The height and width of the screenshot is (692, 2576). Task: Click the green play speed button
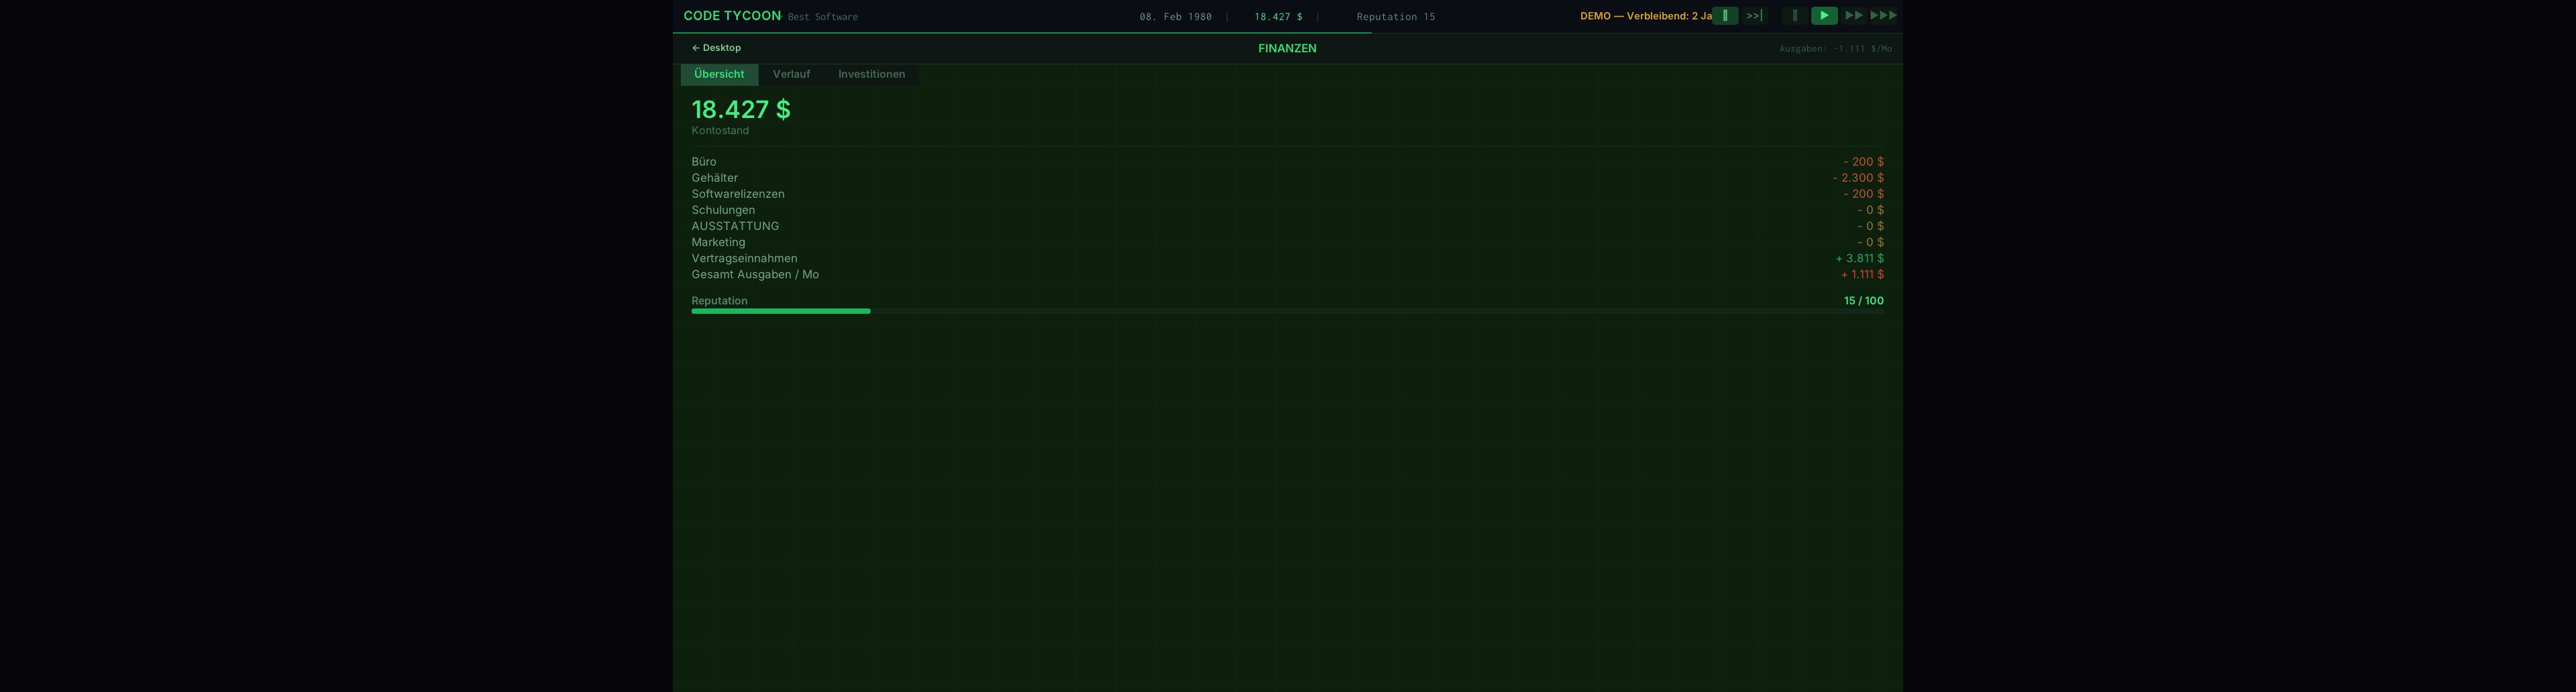(1823, 16)
